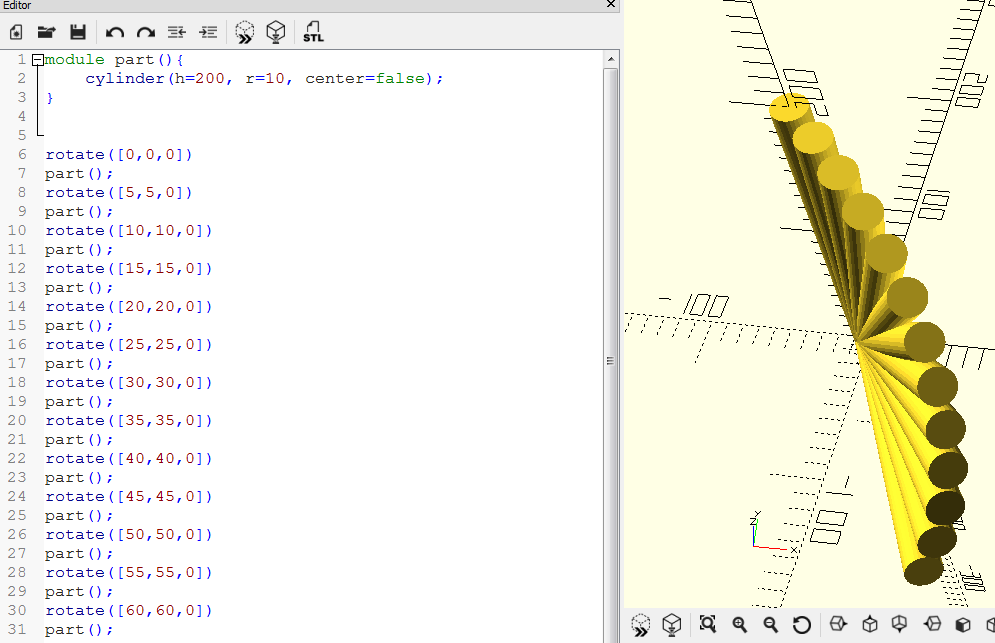
Task: Click Render icon in the editor toolbar
Action: pos(276,33)
